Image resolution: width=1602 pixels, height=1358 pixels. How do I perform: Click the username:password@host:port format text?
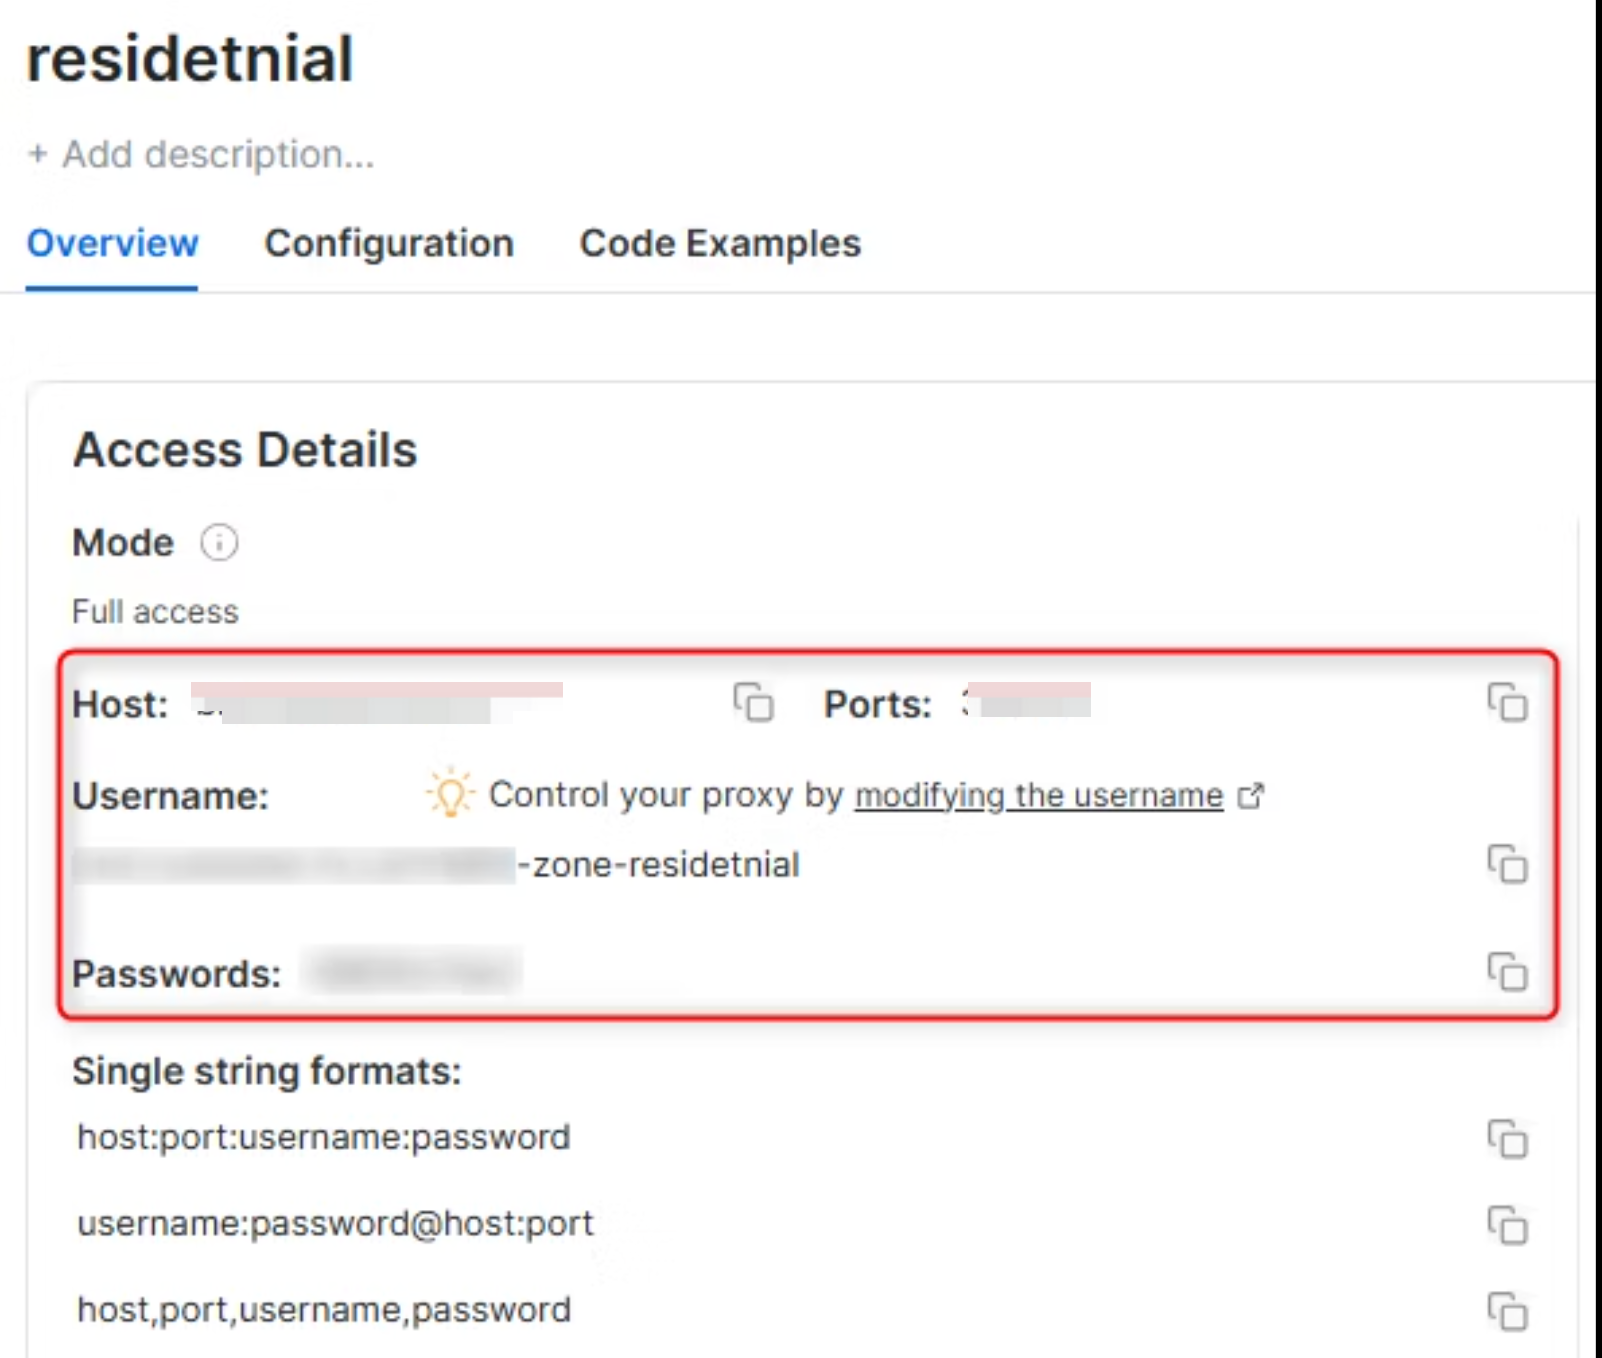(x=335, y=1224)
